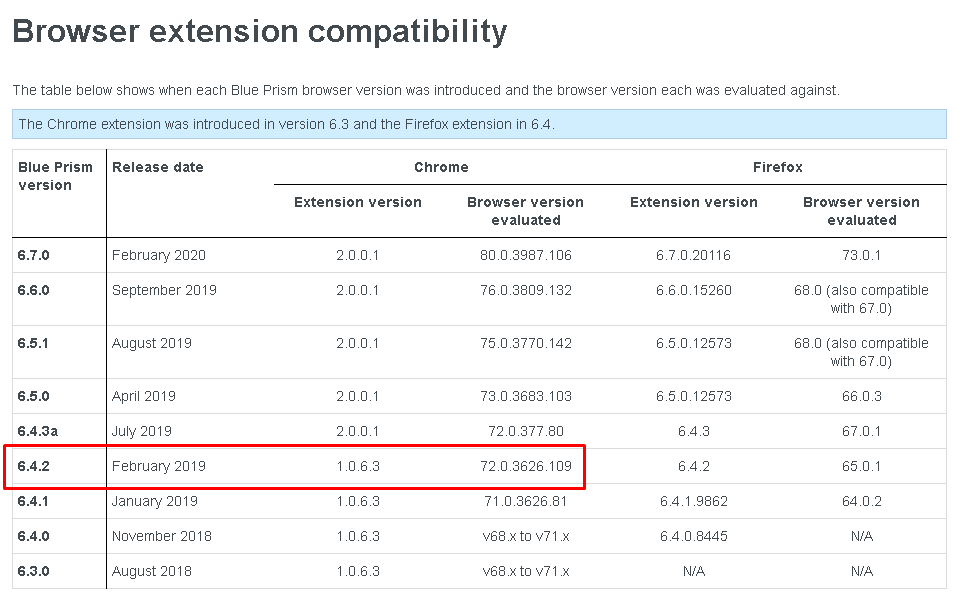Image resolution: width=964 pixels, height=597 pixels.
Task: Select the 'Release date' column header
Action: point(157,167)
